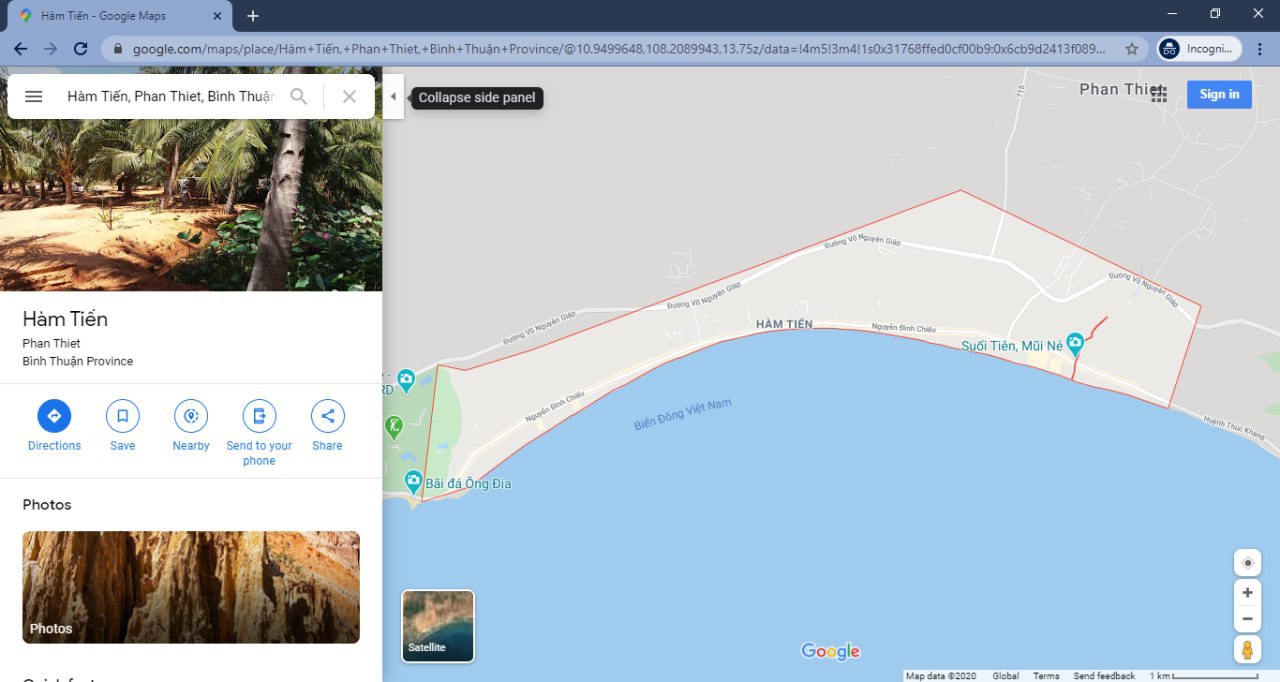
Task: Click the HÀM TIẾN map label
Action: point(785,324)
